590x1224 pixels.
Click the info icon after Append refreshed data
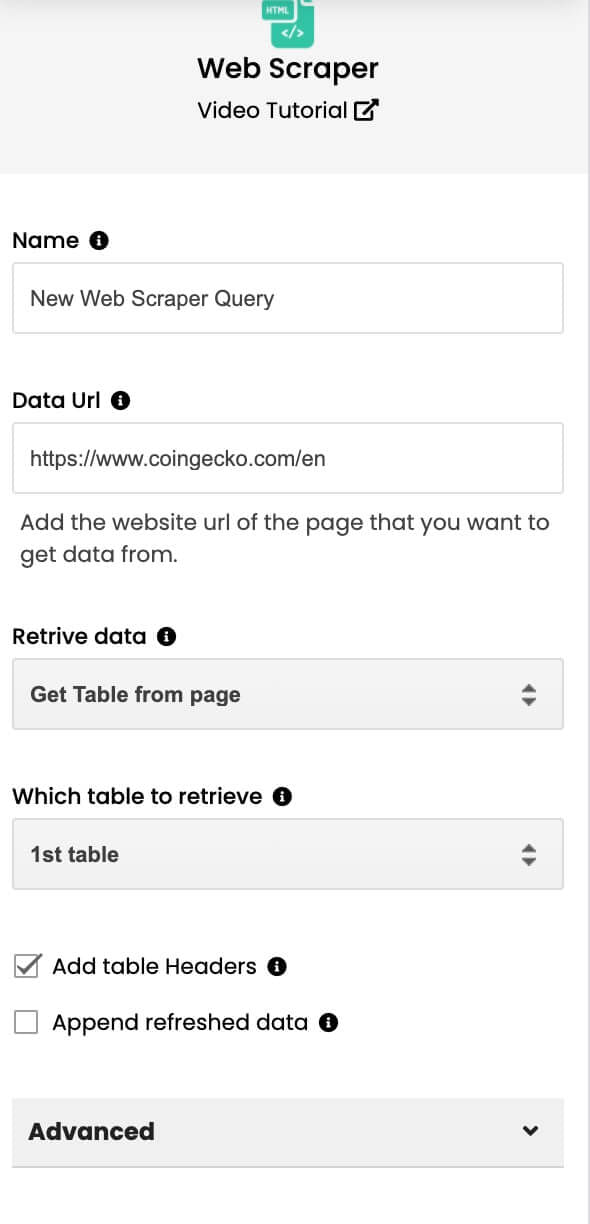(329, 1022)
